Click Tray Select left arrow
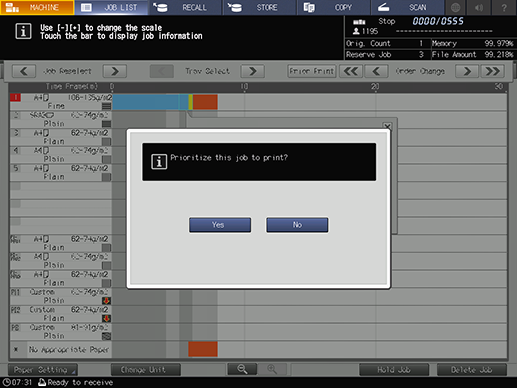The image size is (517, 388). (162, 71)
